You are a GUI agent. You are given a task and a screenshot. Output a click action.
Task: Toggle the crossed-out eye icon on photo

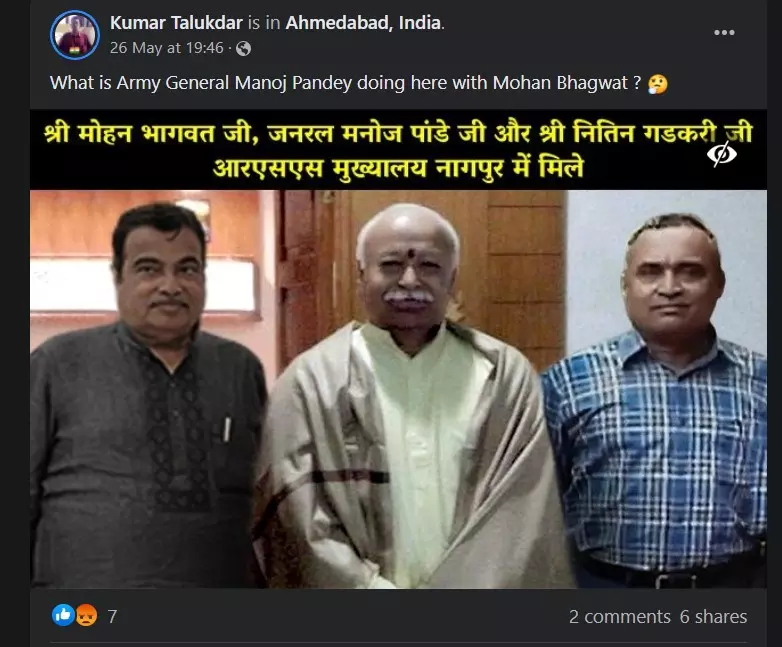[722, 154]
